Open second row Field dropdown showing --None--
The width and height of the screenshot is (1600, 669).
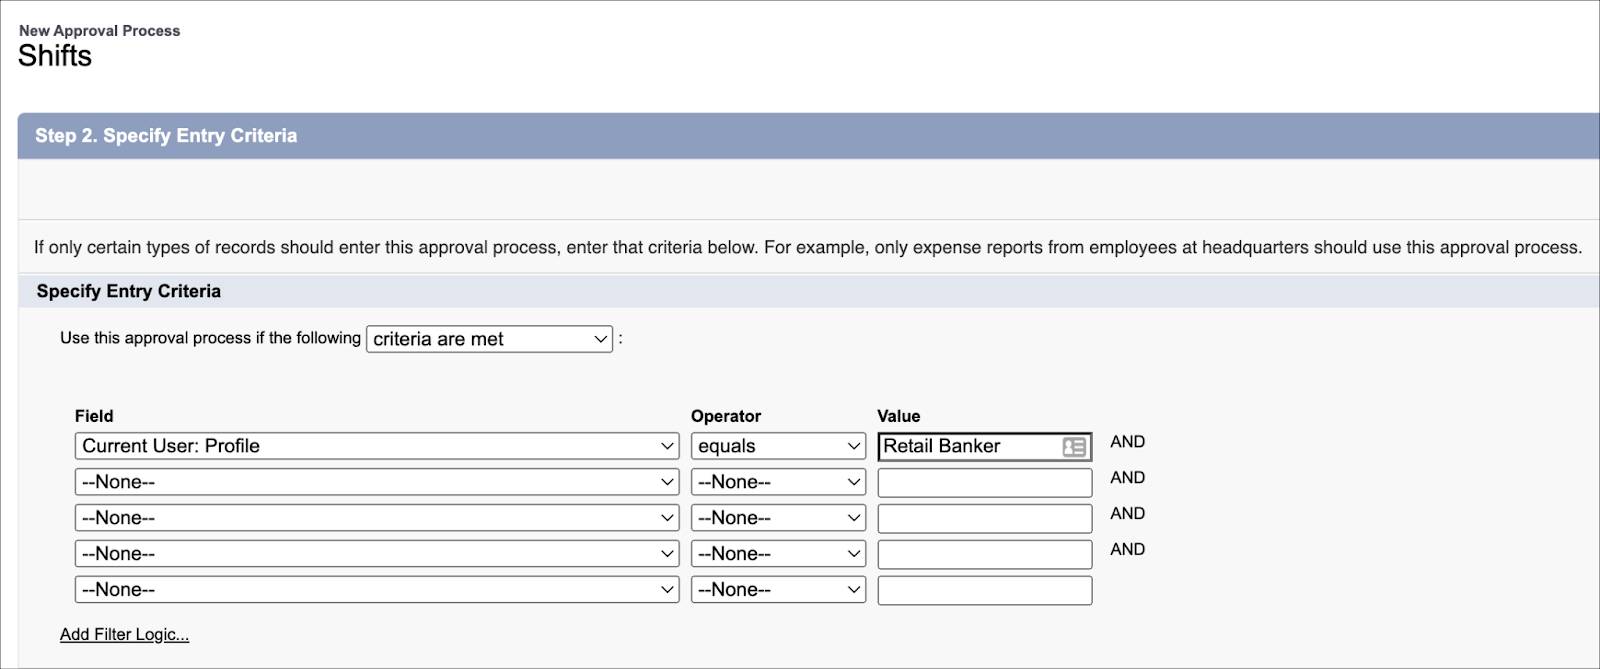377,482
